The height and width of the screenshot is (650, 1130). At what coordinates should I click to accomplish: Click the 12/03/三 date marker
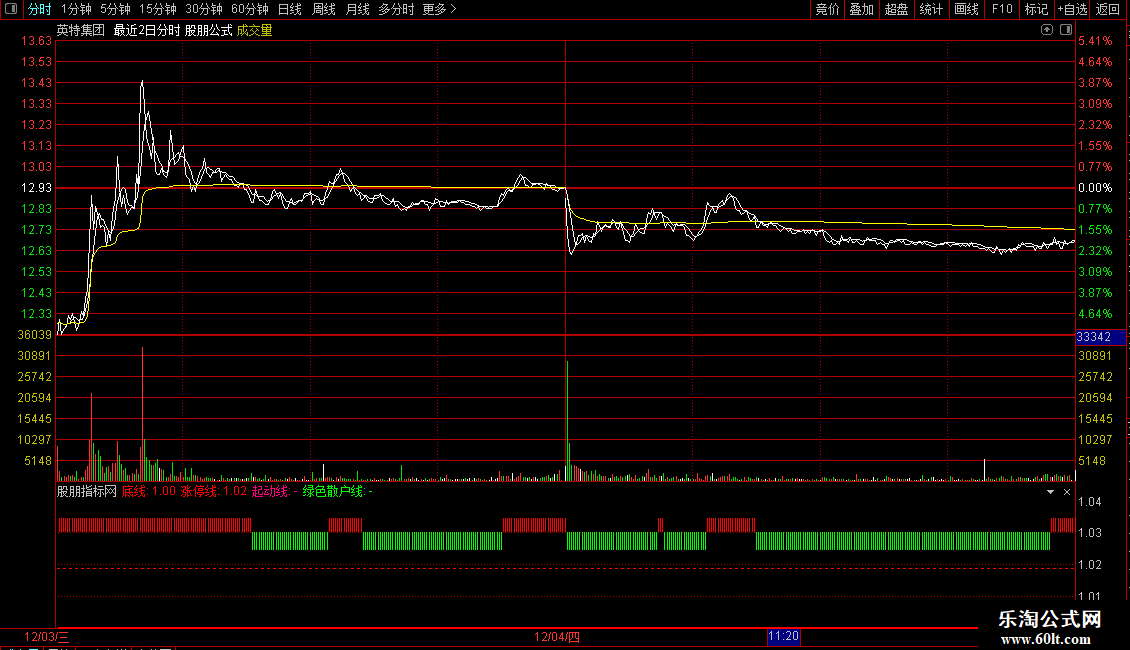click(x=47, y=637)
